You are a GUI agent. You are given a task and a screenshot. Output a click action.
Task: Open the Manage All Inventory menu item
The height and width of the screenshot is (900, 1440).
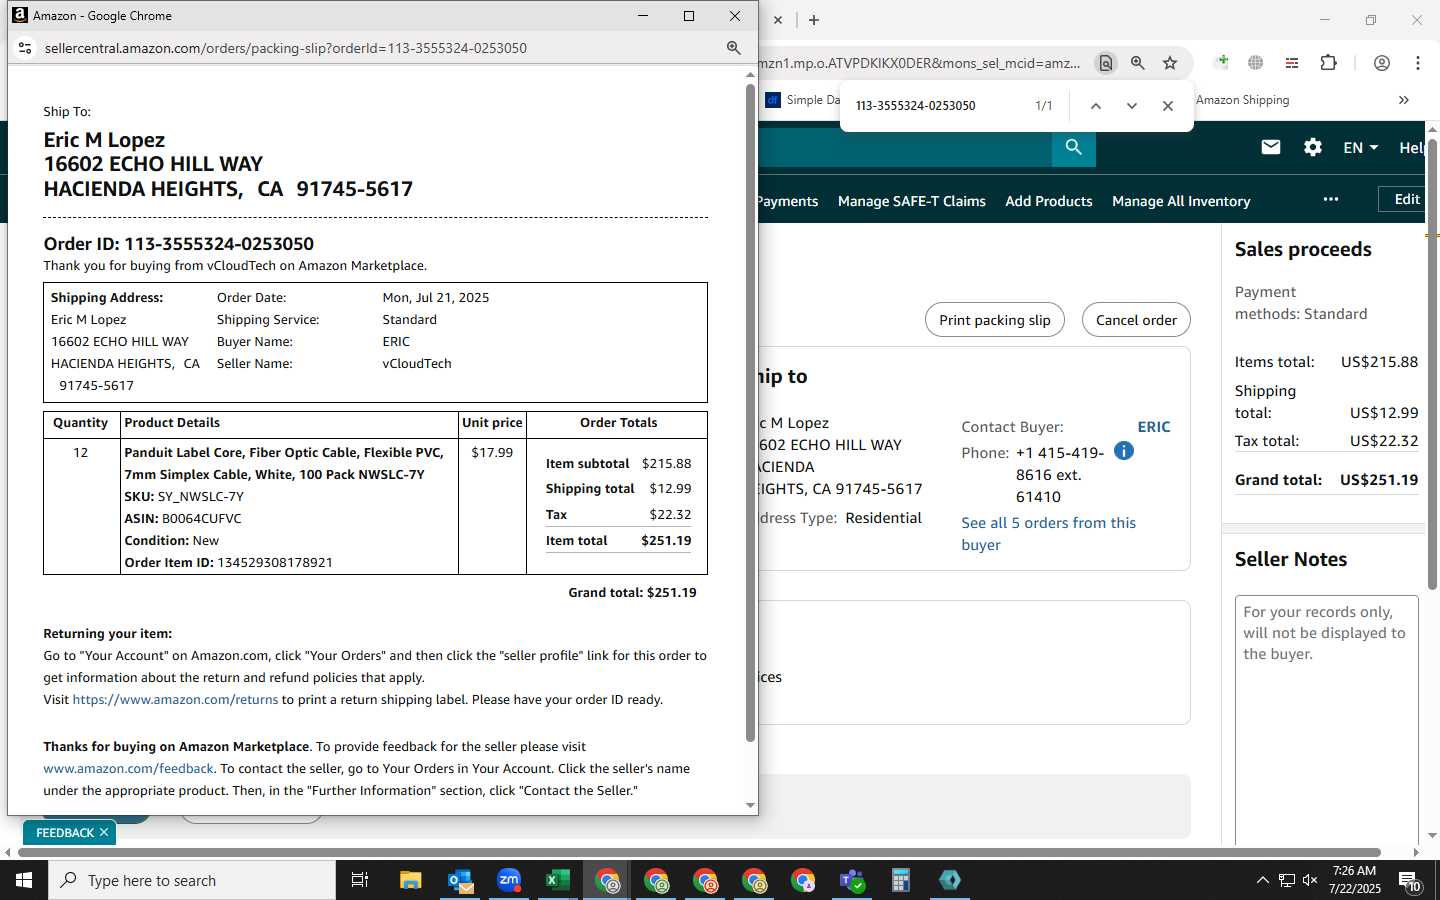coord(1181,201)
